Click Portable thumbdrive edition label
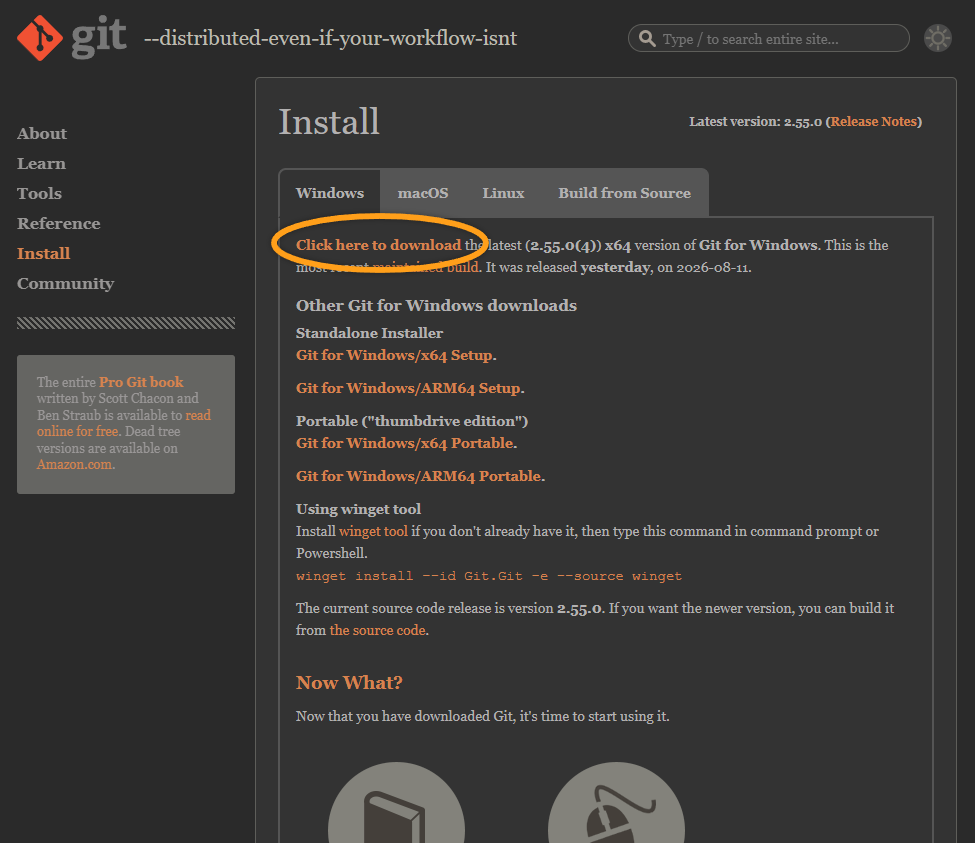This screenshot has width=975, height=843. coord(412,421)
